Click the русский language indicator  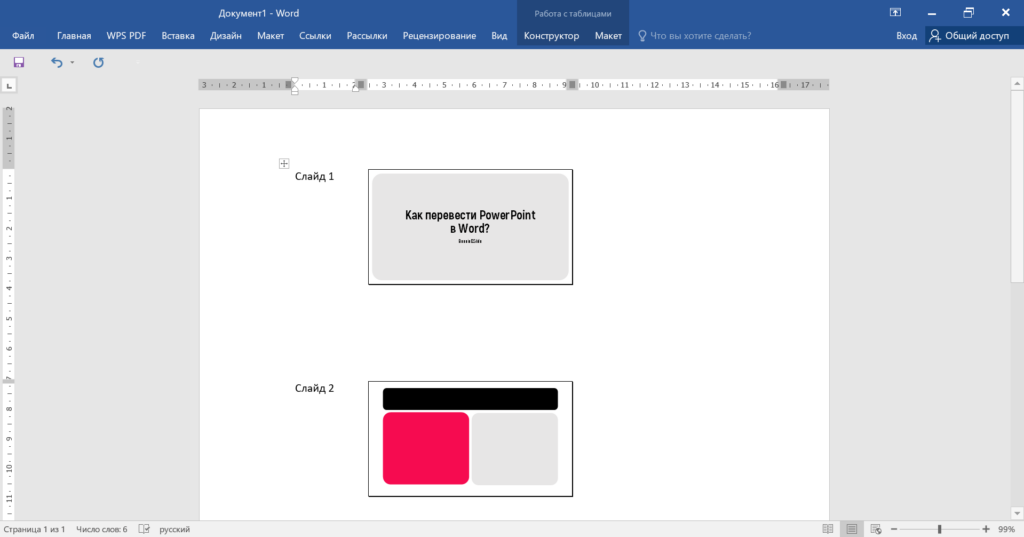[x=174, y=529]
